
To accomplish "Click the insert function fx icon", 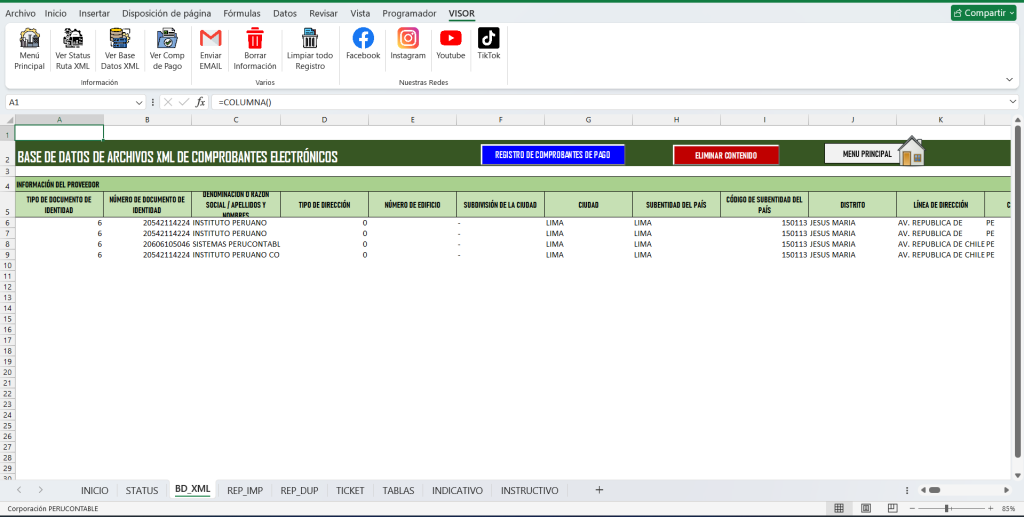I will (x=200, y=102).
